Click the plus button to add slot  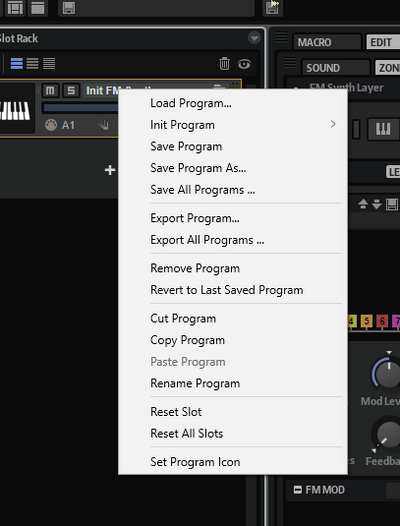click(110, 170)
